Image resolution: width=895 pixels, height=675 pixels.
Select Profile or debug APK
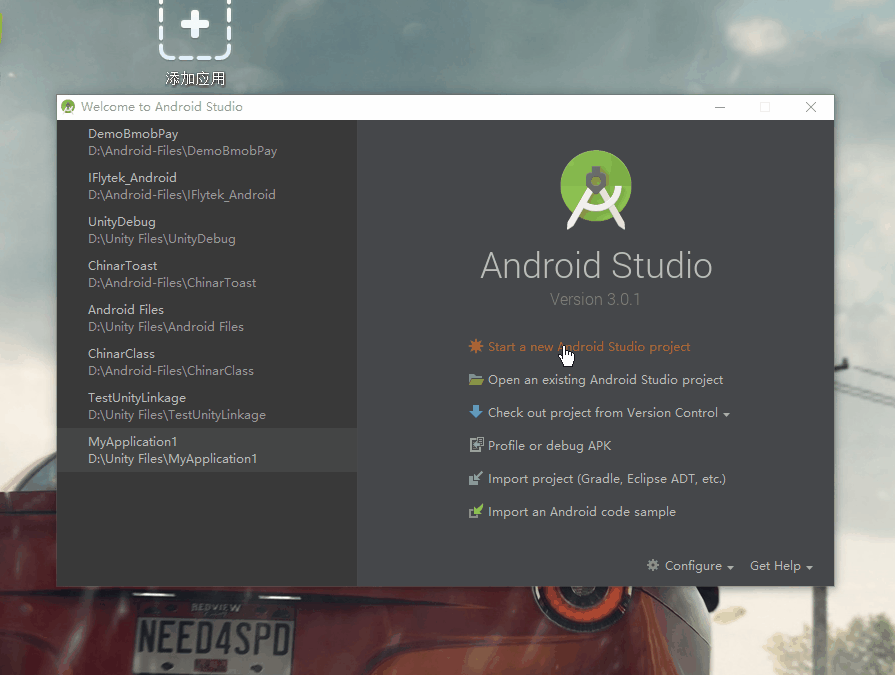point(549,446)
